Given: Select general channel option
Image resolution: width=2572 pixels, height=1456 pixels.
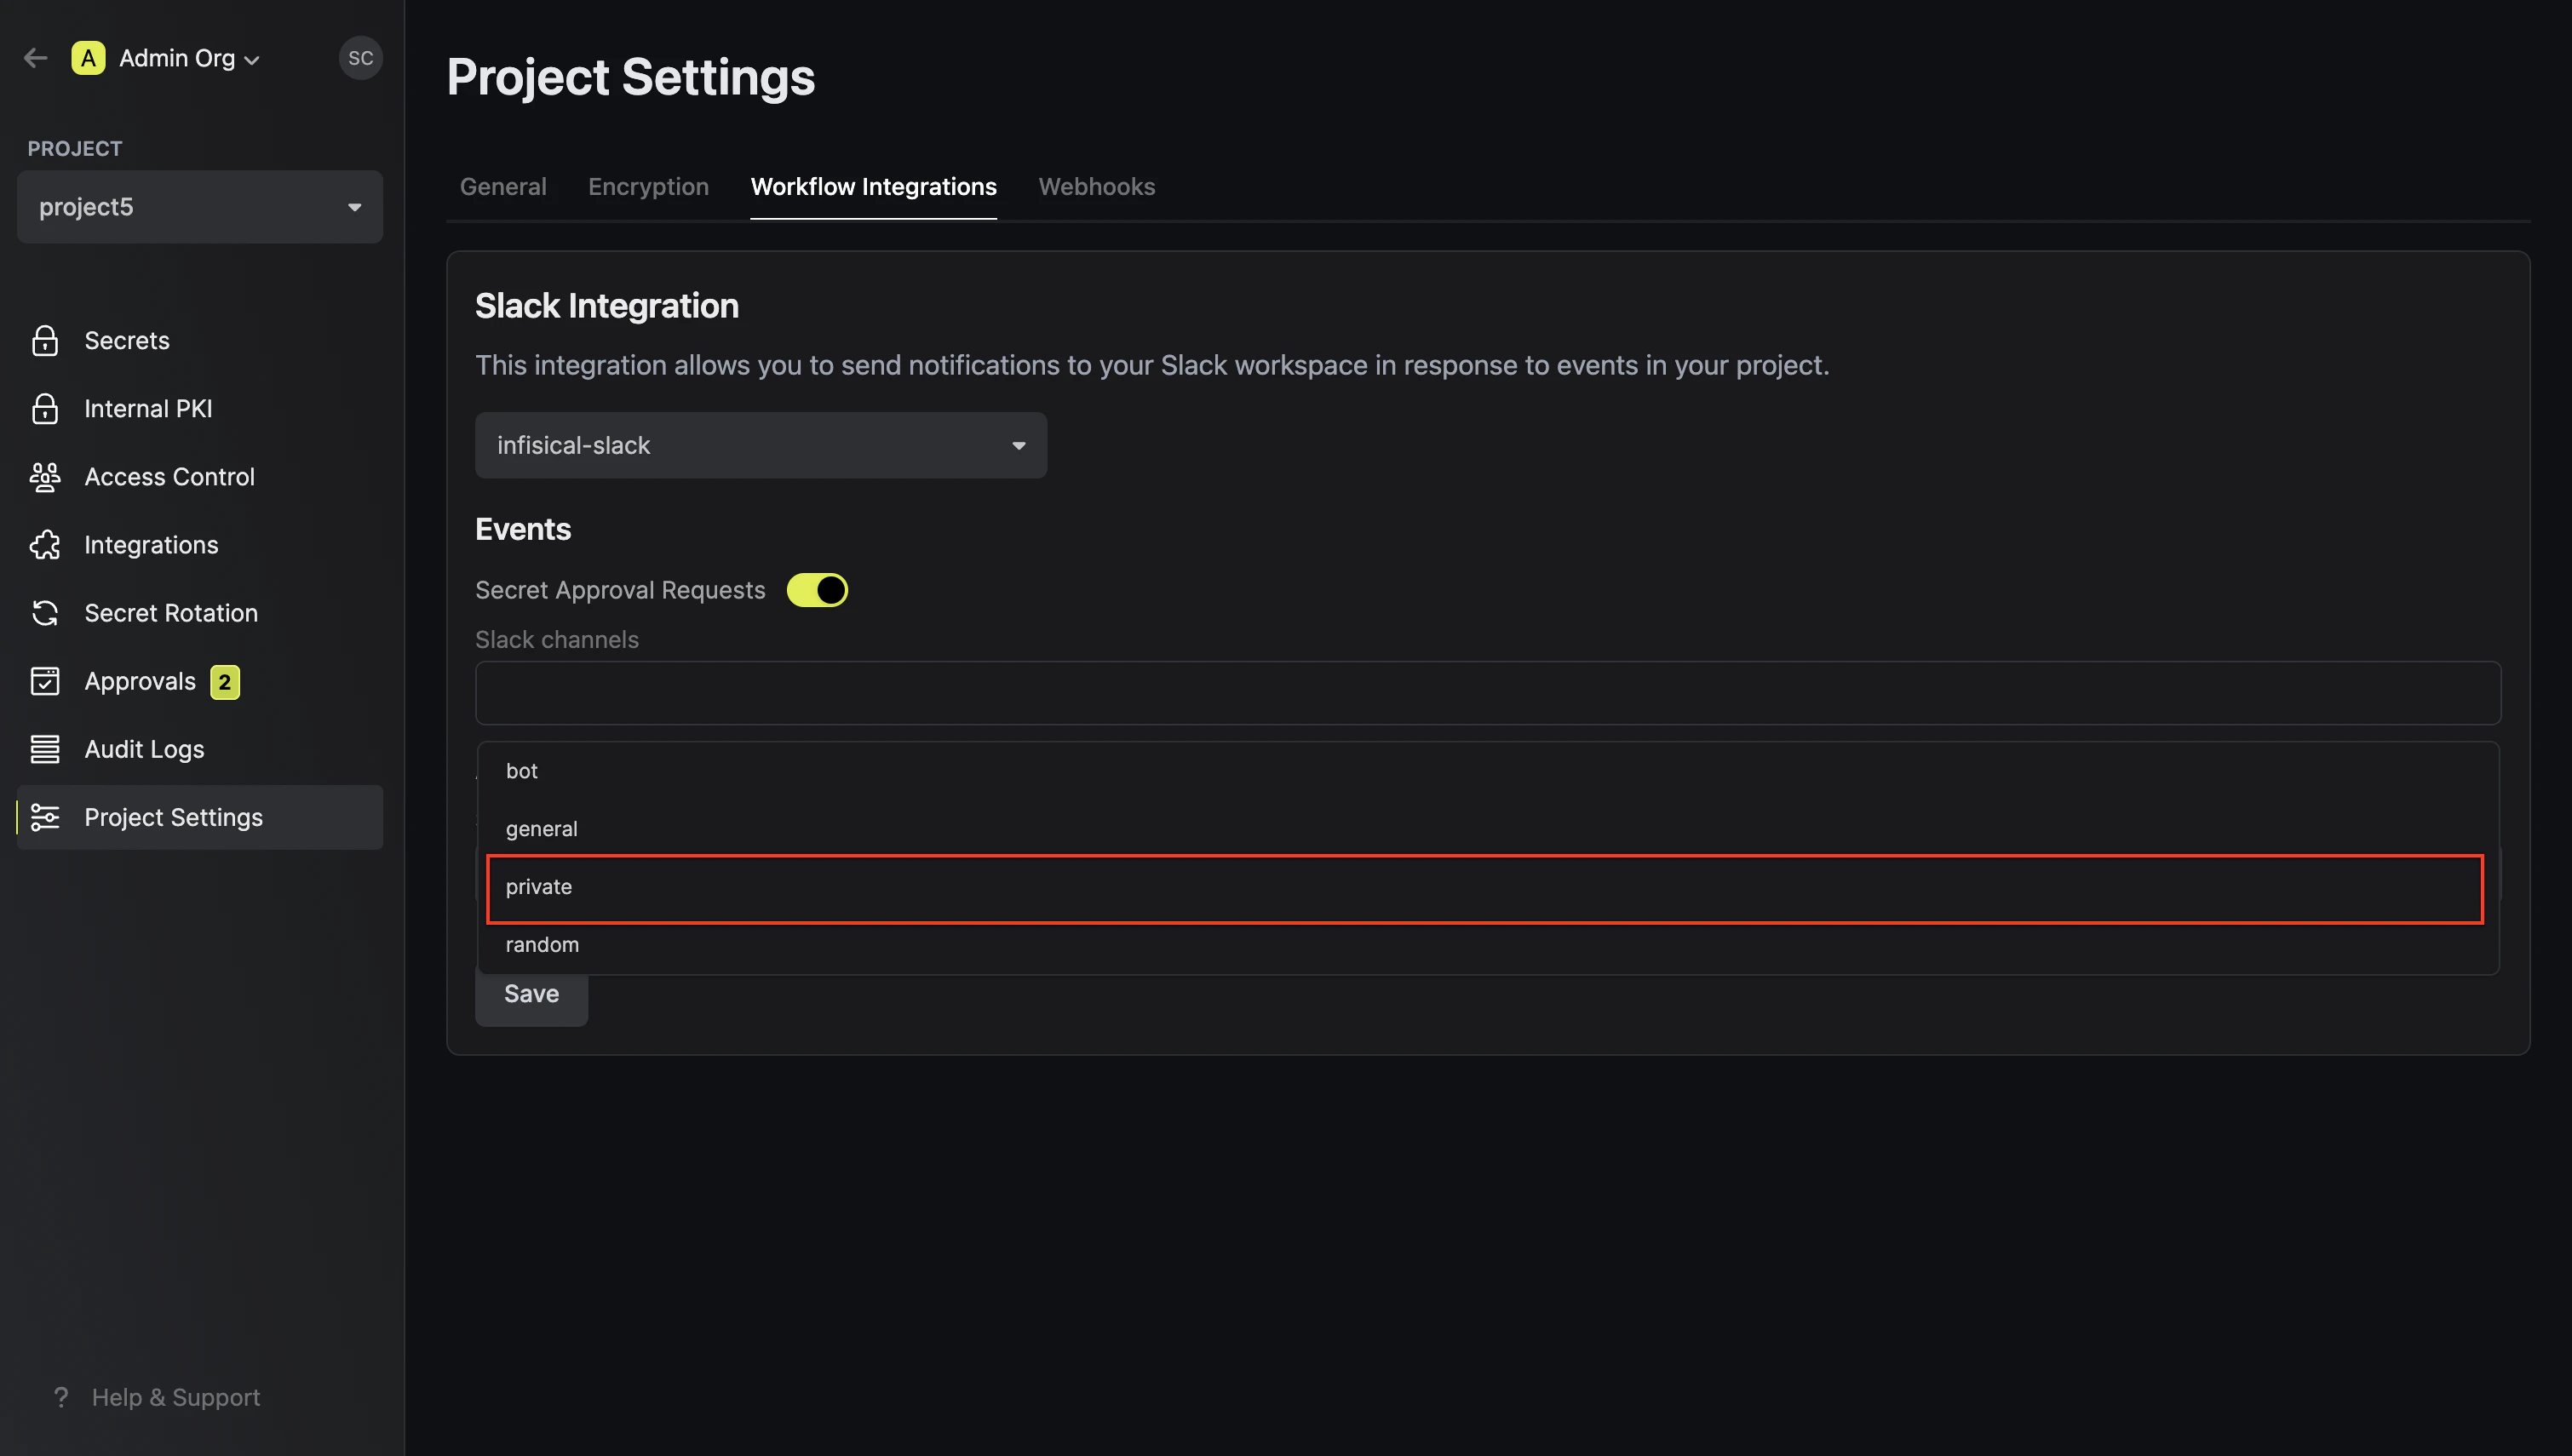Looking at the screenshot, I should pos(1488,829).
